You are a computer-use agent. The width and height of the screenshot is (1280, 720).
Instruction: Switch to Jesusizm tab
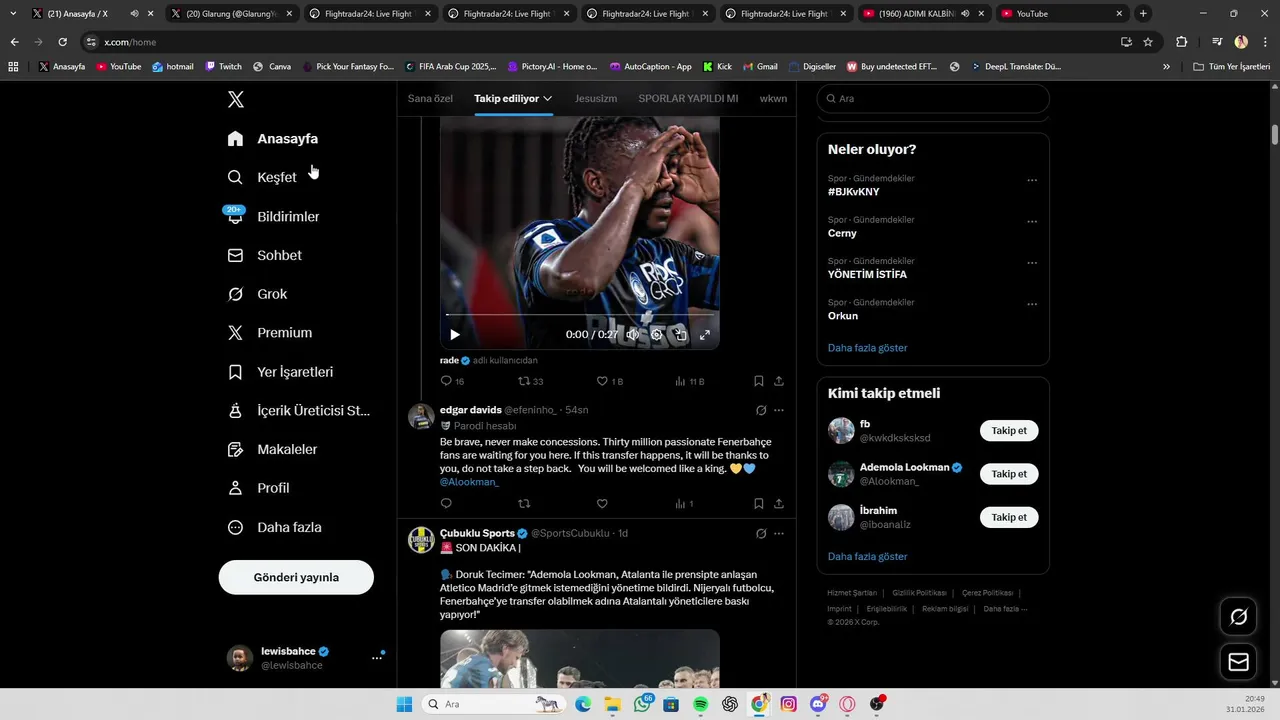coord(596,98)
